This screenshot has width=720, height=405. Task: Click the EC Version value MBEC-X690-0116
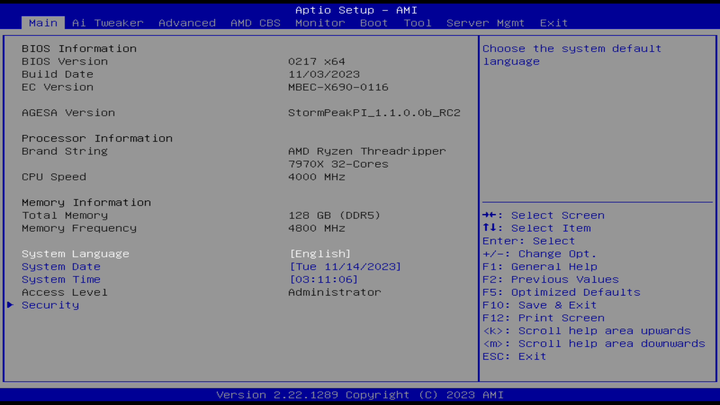coord(338,87)
